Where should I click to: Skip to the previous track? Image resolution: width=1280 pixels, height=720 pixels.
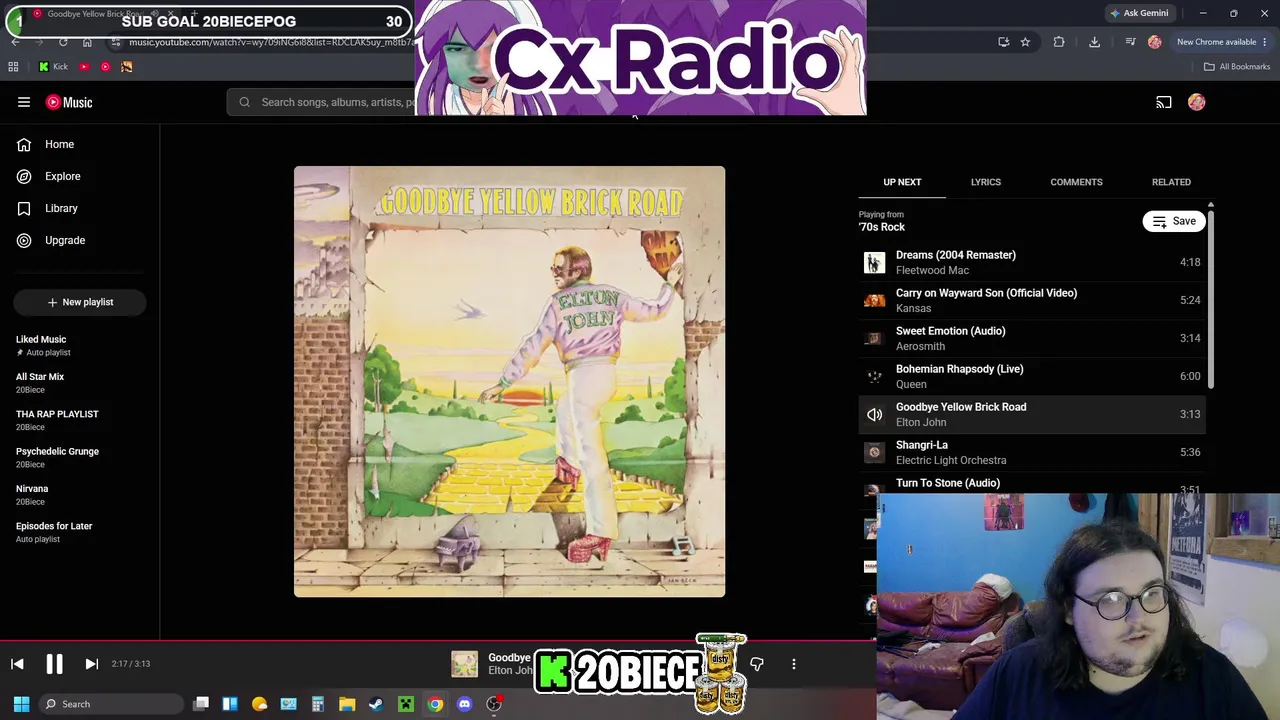pos(17,664)
